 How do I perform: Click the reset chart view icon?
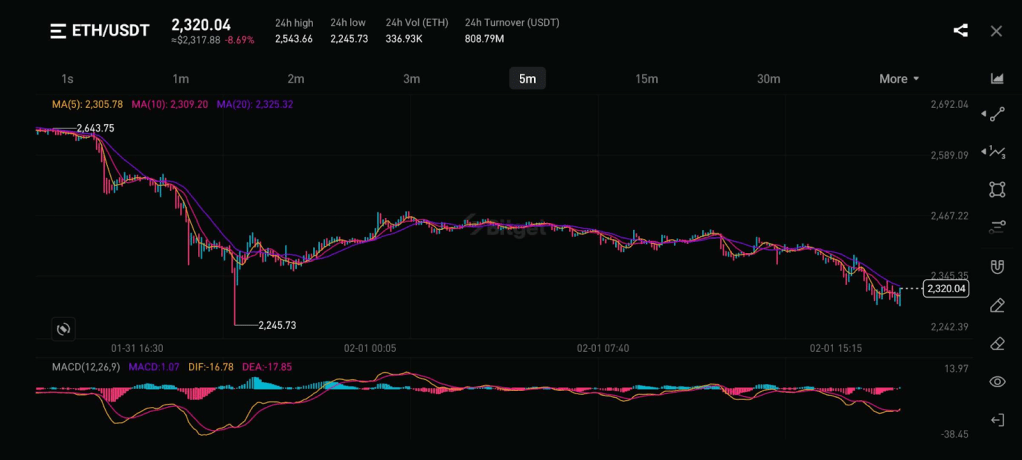[x=63, y=328]
